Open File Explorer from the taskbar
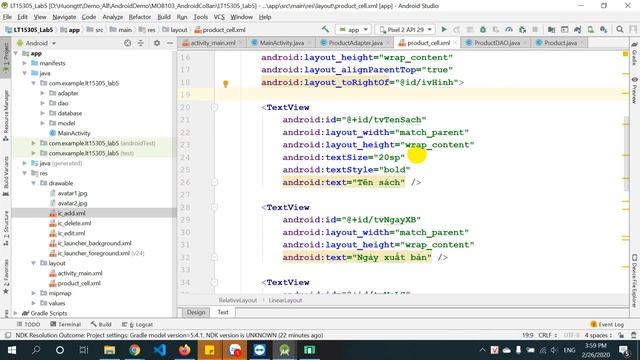 (x=109, y=350)
